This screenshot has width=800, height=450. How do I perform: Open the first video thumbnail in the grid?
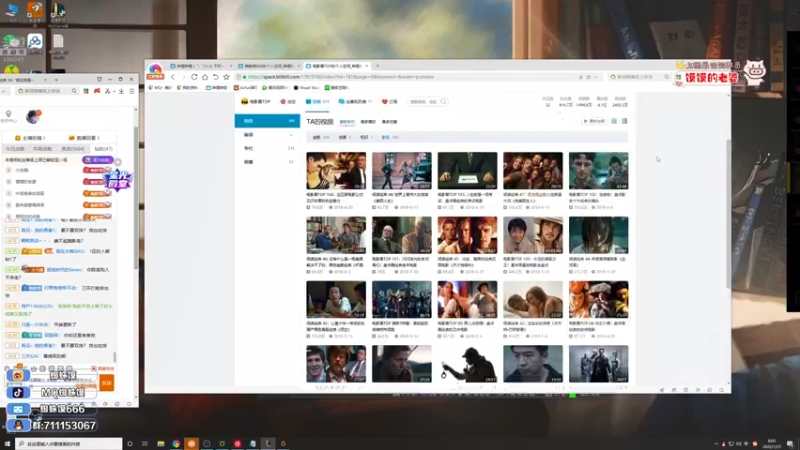[336, 171]
